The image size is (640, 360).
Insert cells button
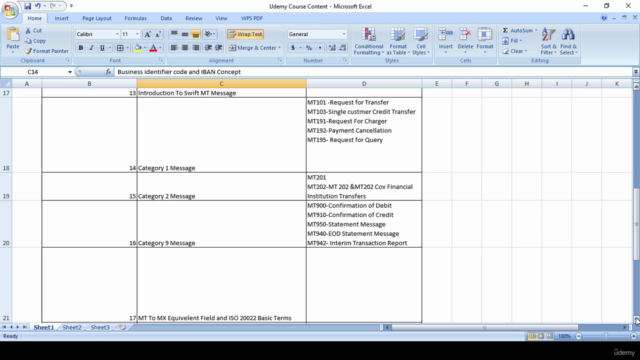[x=446, y=40]
